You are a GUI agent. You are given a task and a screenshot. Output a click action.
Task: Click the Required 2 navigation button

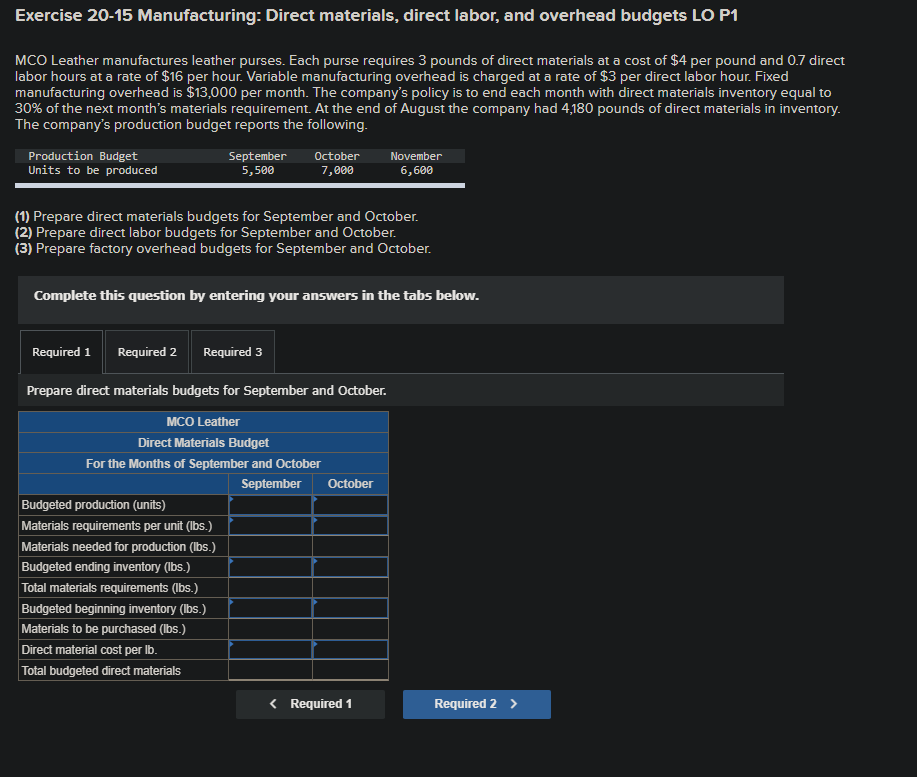click(476, 704)
